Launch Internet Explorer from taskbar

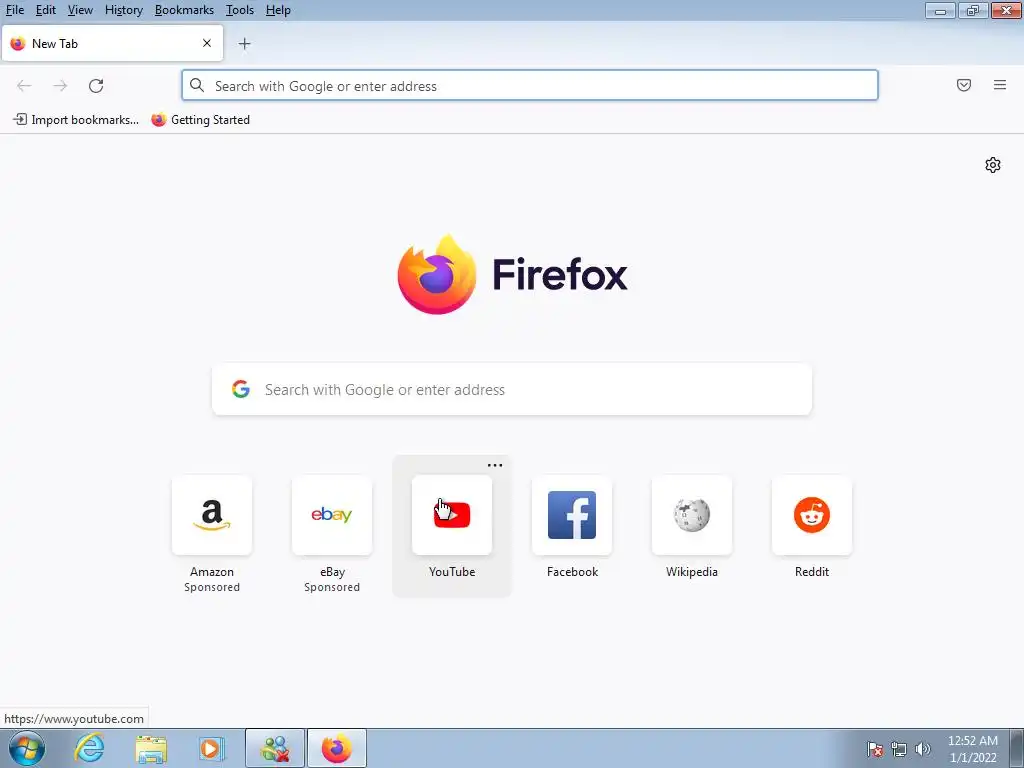click(x=89, y=748)
